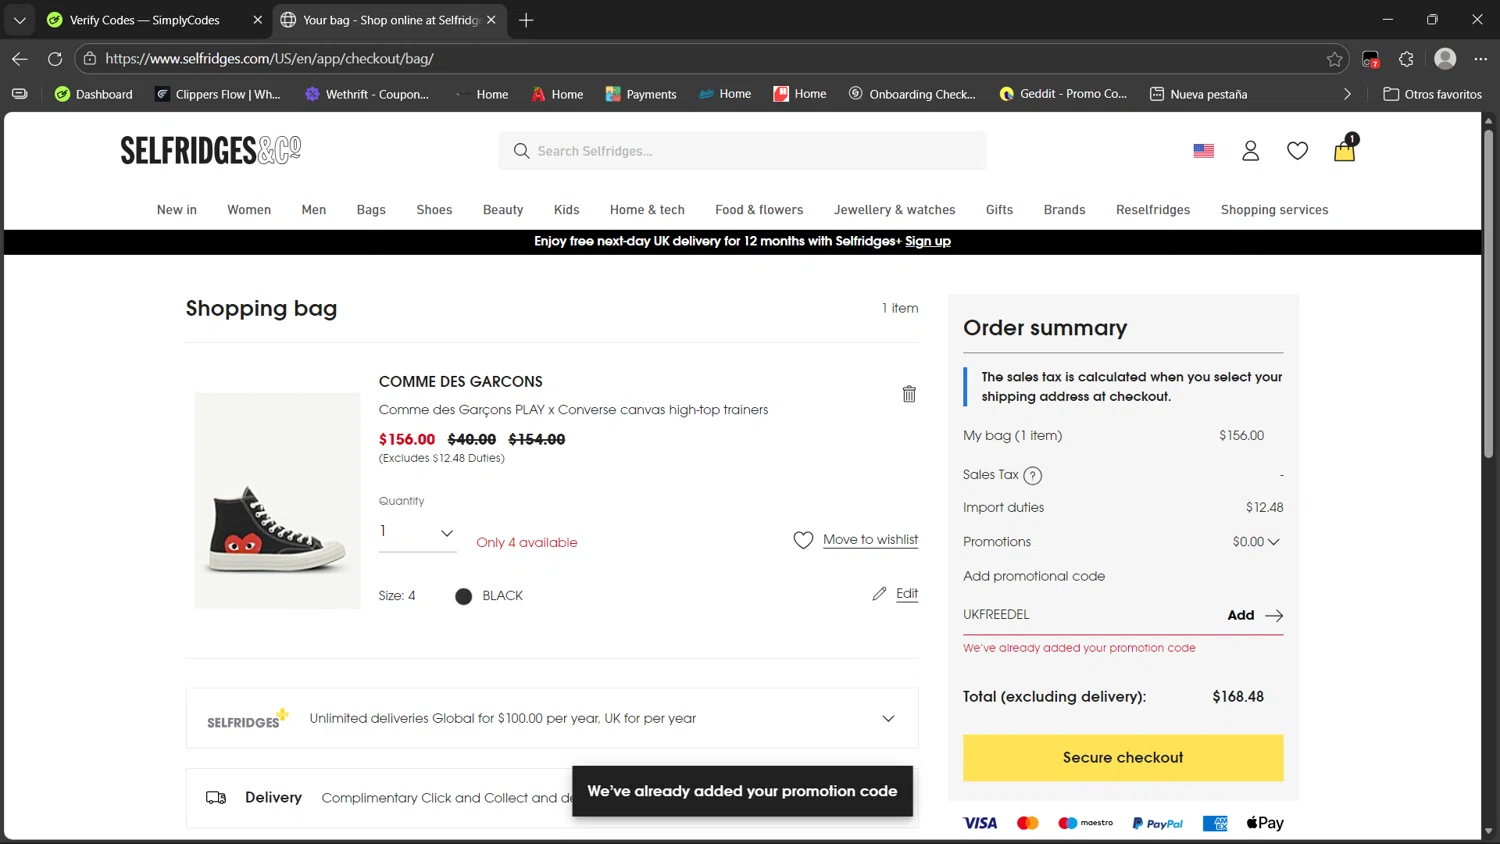Screen dimensions: 1500x844
Task: Click the search magnifier icon
Action: pyautogui.click(x=521, y=151)
